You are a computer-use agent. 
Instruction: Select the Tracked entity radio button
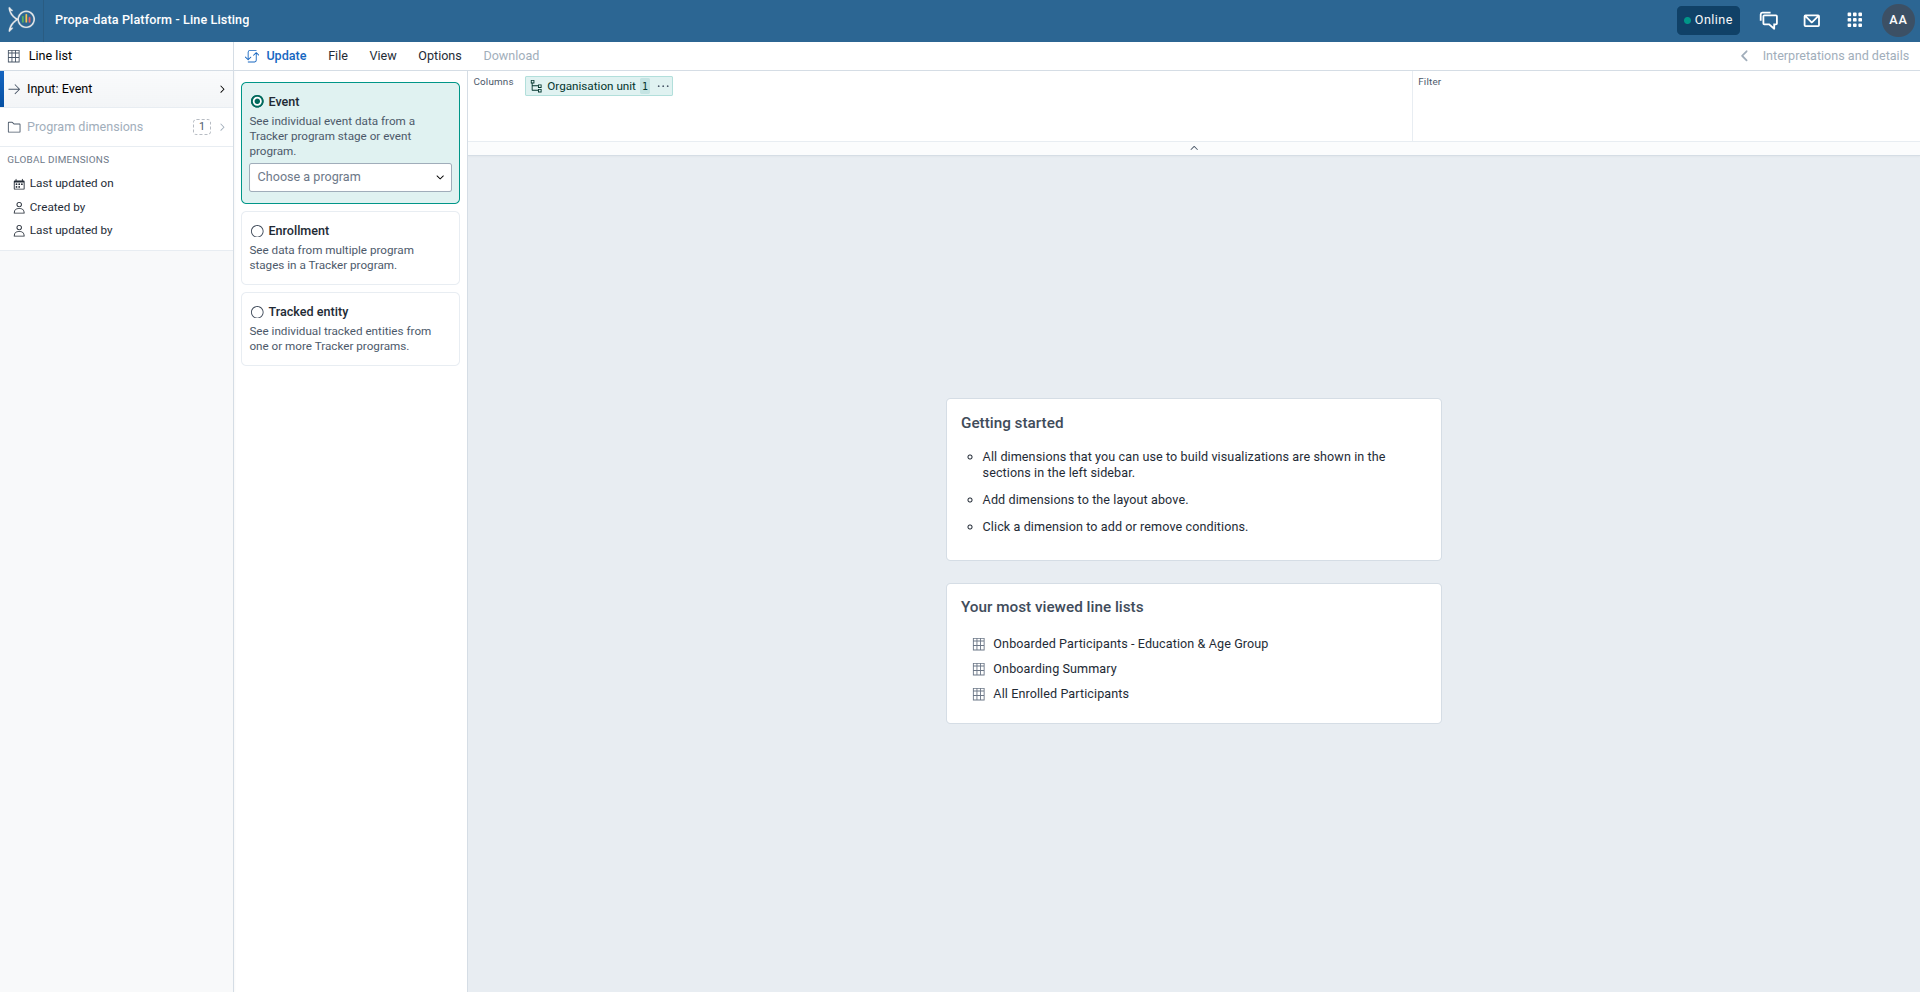257,312
